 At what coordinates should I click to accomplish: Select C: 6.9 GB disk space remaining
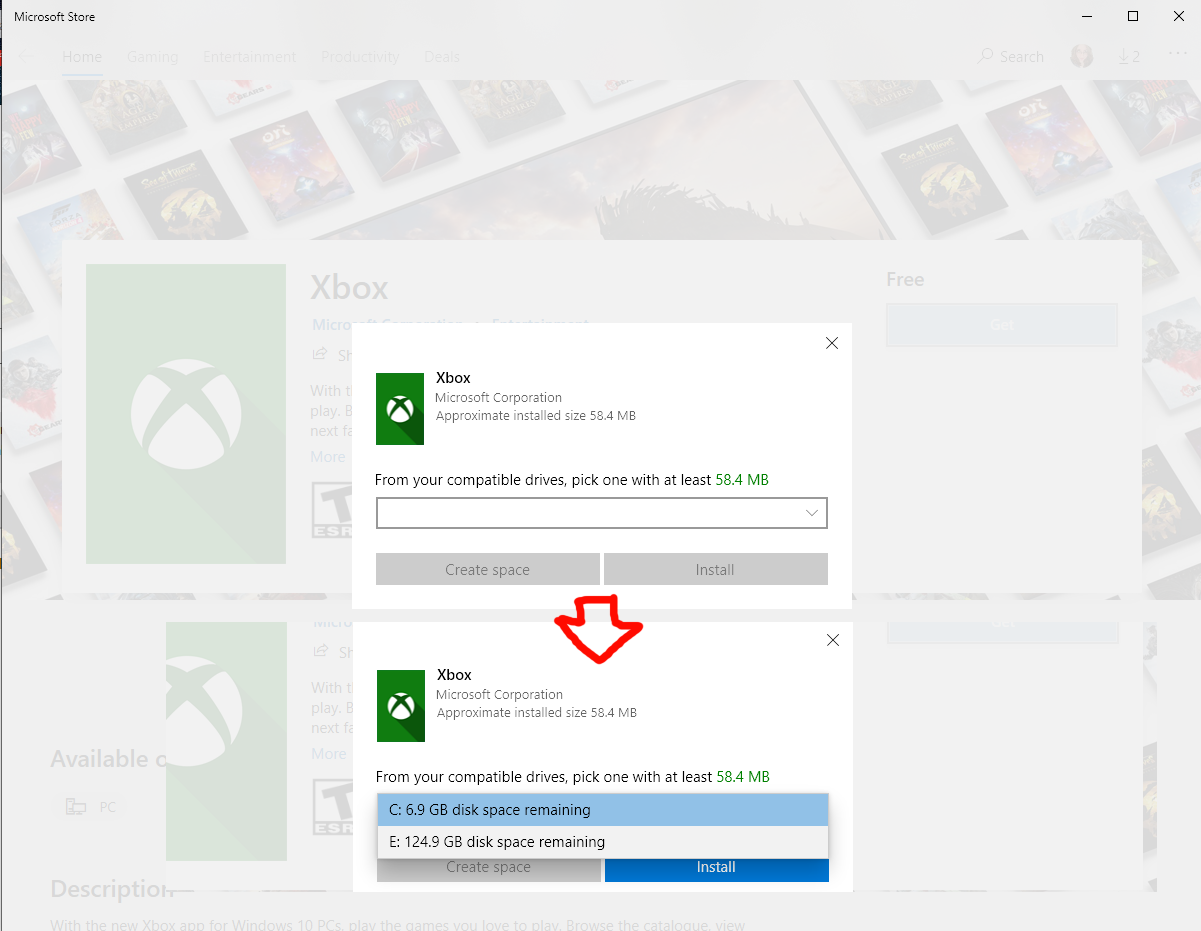pos(603,810)
